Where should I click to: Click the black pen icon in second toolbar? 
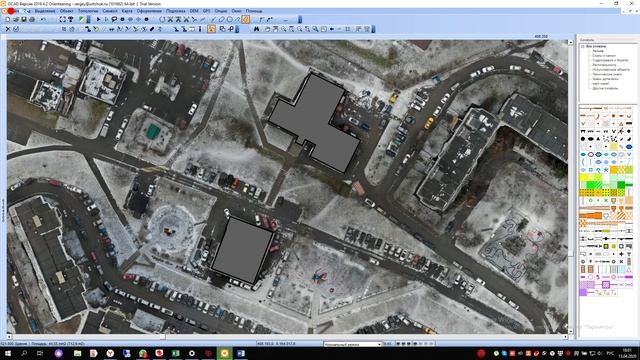[x=152, y=29]
